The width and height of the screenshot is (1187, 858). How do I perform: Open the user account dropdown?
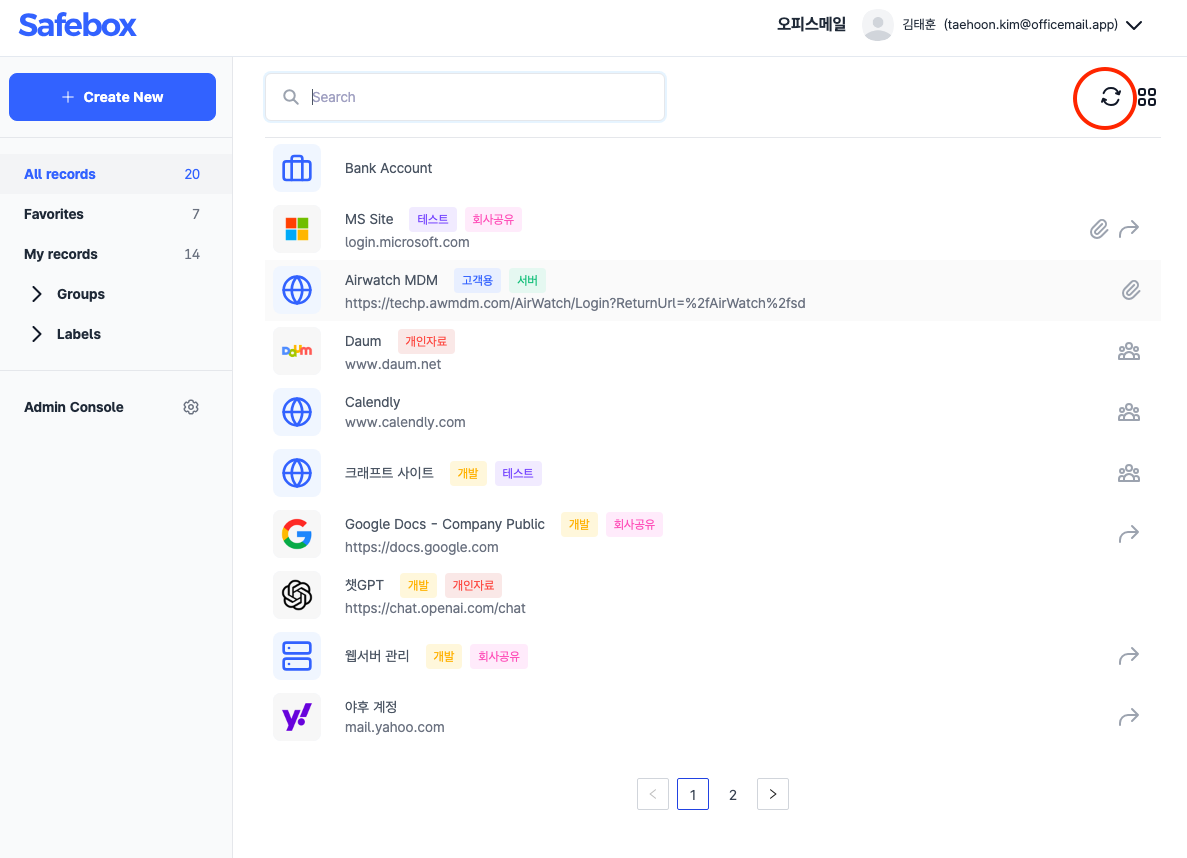(x=1134, y=25)
